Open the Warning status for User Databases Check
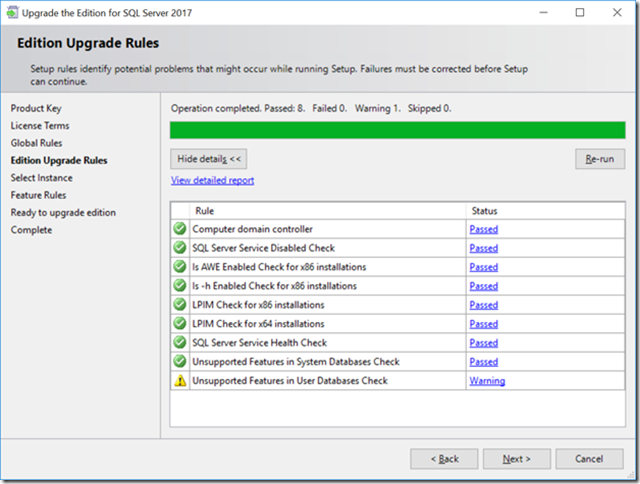Screen dimensions: 640x484 [487, 381]
